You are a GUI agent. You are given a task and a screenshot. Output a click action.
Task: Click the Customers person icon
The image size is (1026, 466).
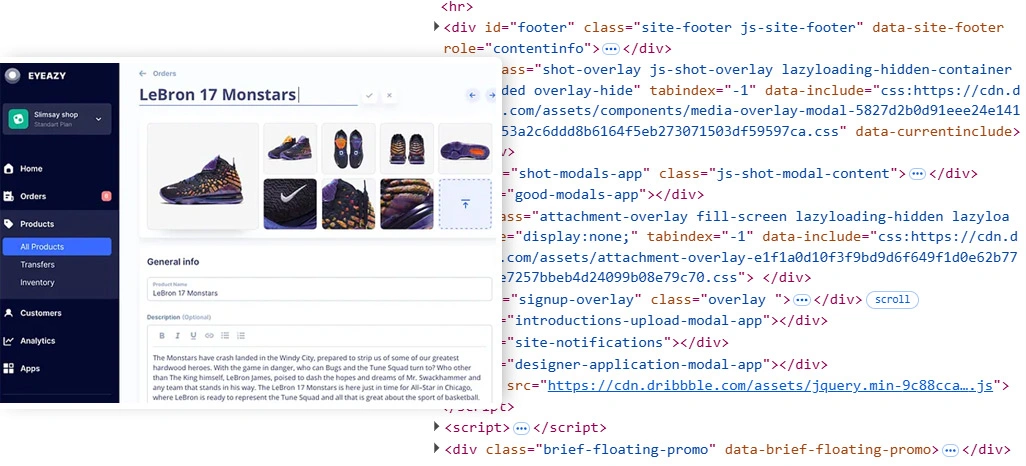tap(9, 314)
